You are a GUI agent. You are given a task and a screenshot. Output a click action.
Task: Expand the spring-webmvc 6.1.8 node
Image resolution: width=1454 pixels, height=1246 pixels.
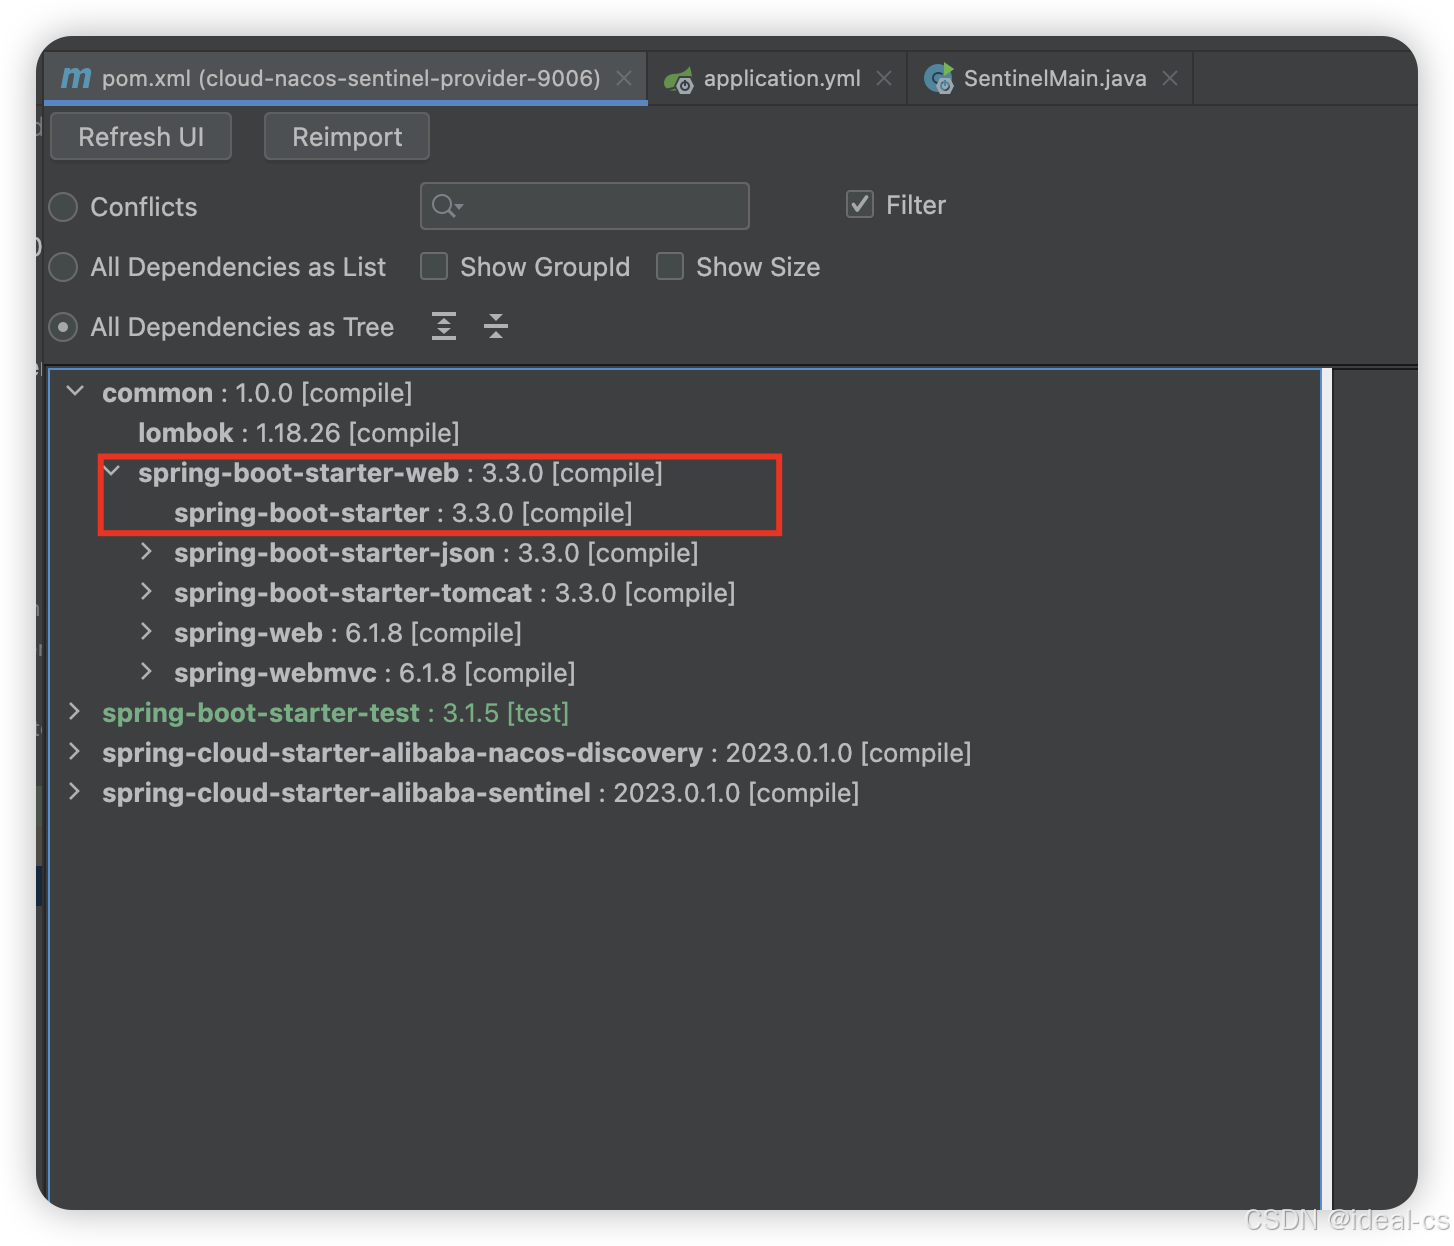[x=147, y=671]
